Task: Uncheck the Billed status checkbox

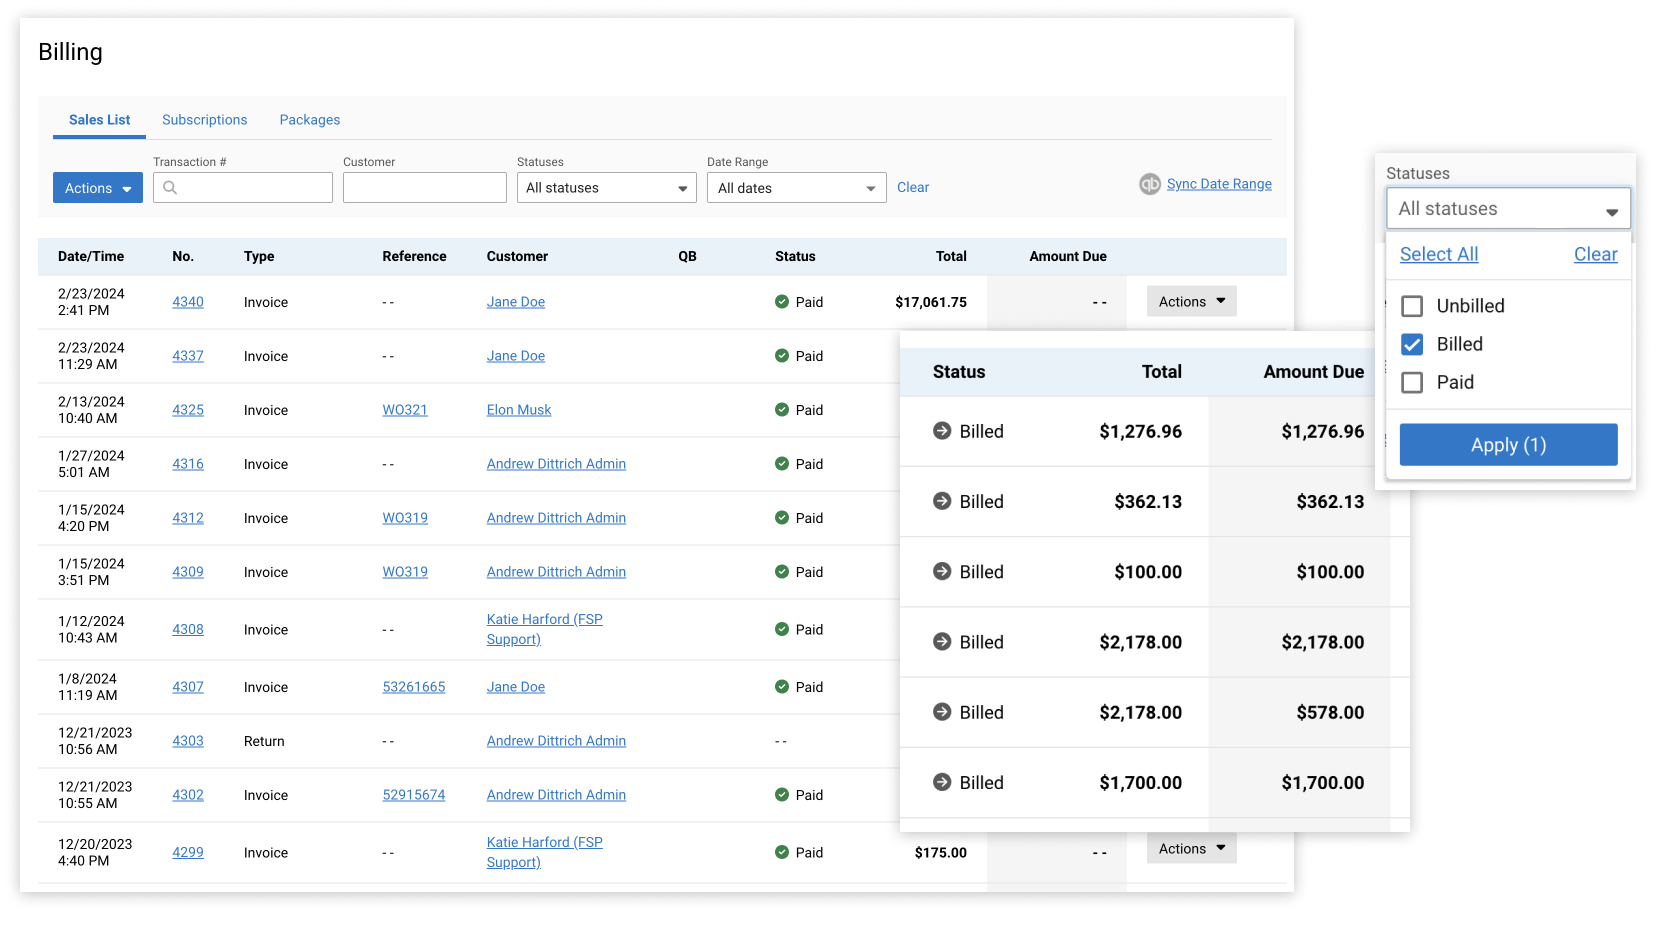Action: click(x=1412, y=344)
